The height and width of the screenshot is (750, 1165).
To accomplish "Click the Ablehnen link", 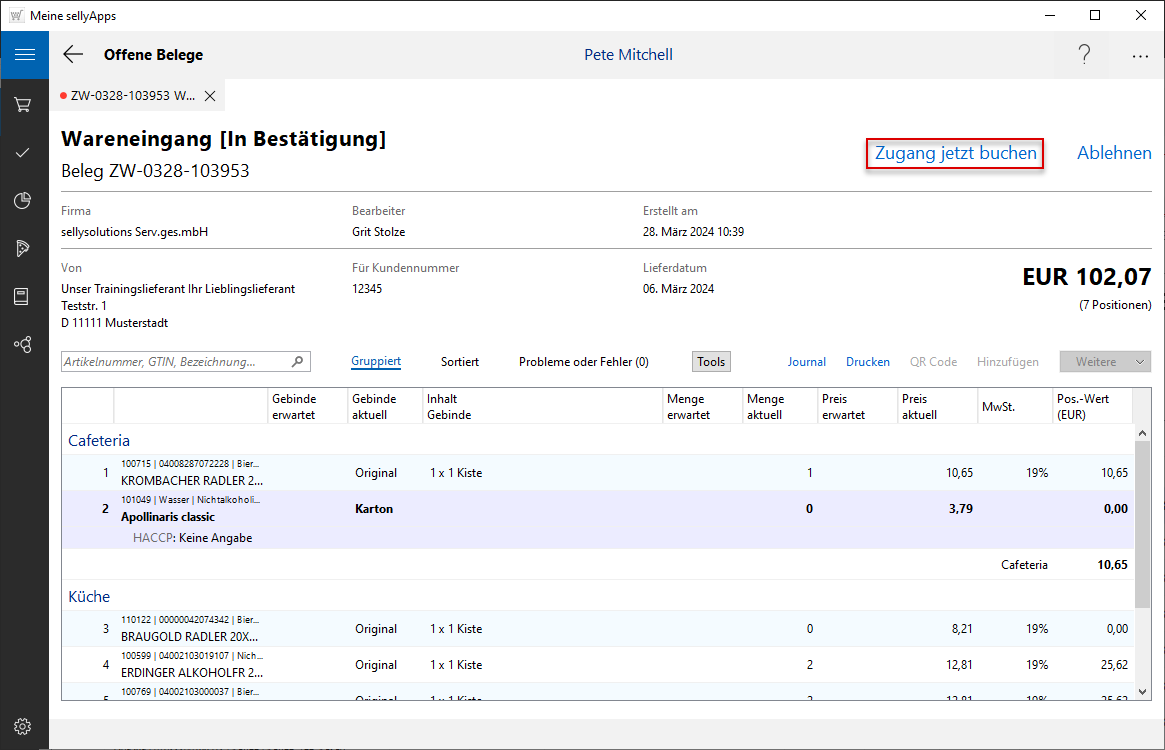I will [1114, 154].
